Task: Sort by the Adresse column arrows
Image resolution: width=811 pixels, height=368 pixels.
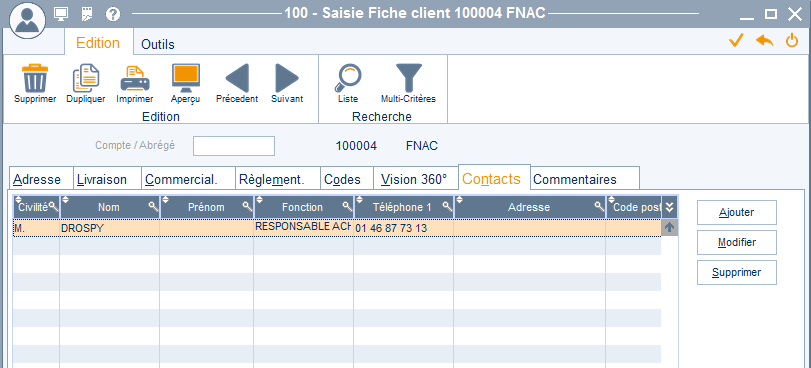Action: [x=460, y=200]
